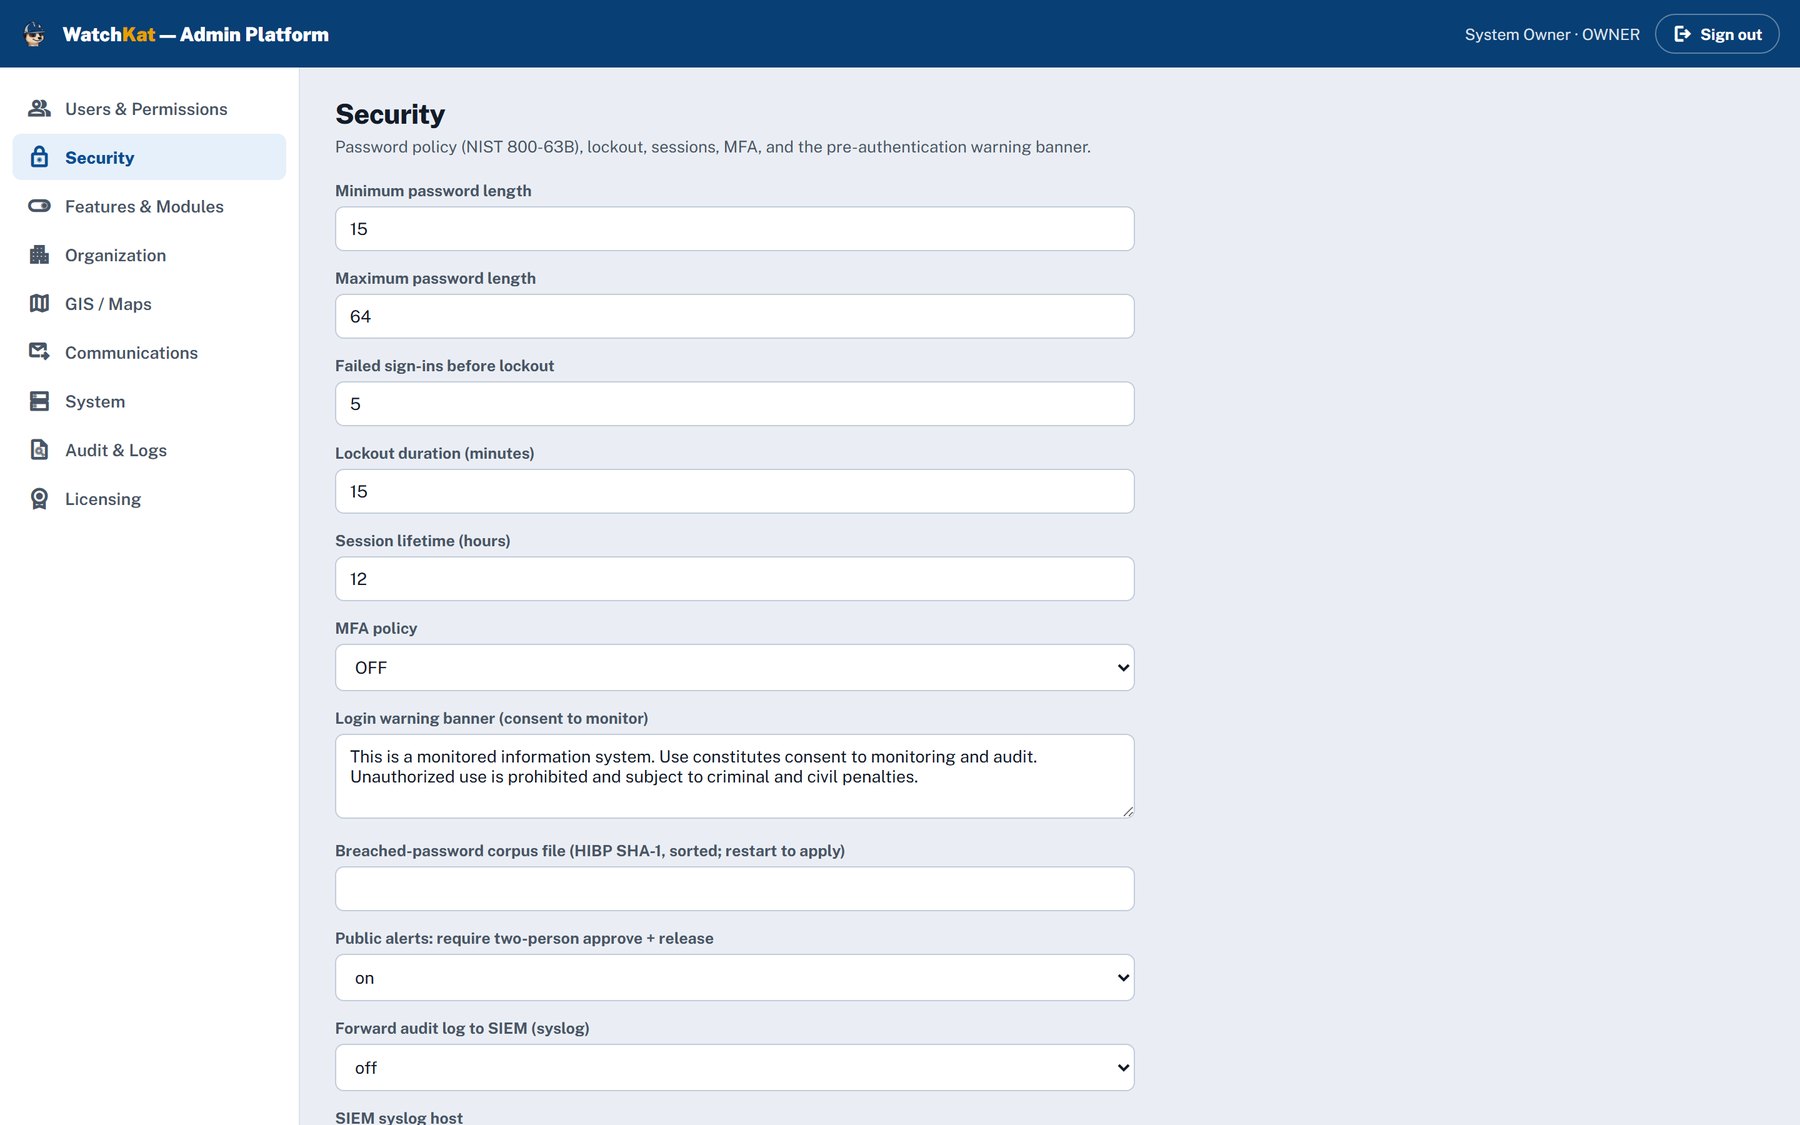The width and height of the screenshot is (1800, 1125).
Task: Click the Licensing badge icon
Action: tap(39, 499)
